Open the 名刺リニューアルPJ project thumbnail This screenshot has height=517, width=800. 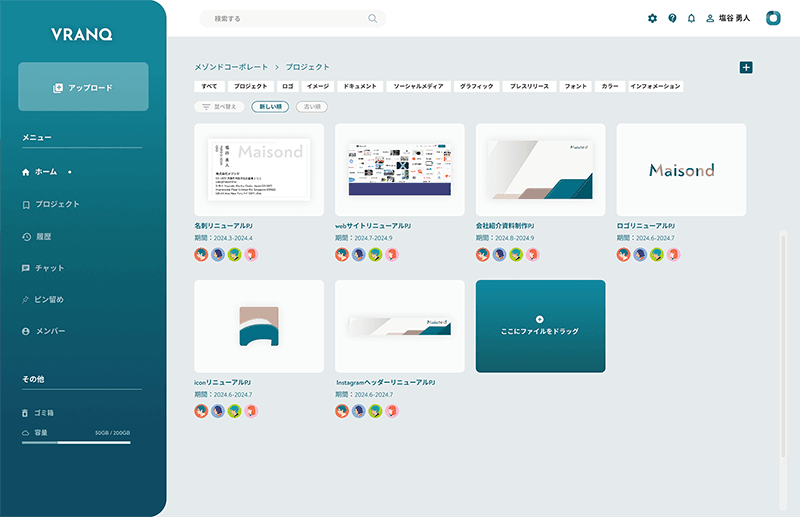(259, 170)
